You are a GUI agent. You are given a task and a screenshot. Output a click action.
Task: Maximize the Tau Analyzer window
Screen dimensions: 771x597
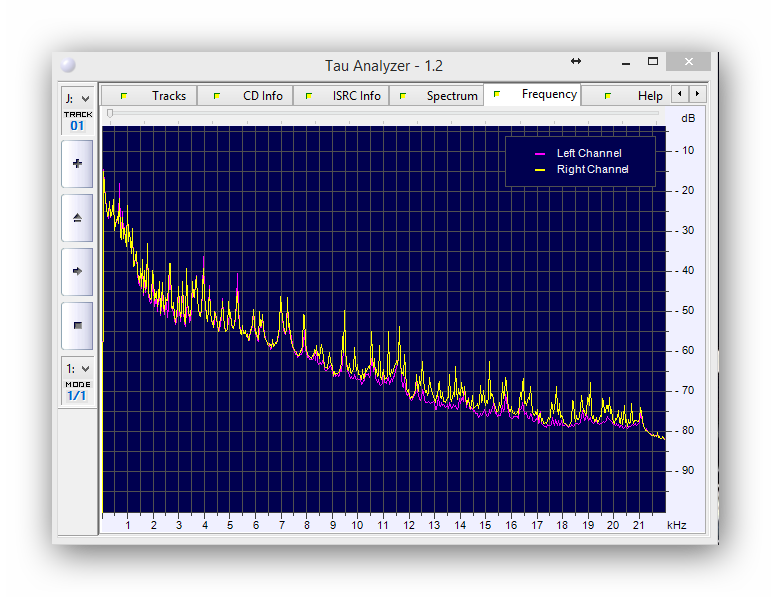pyautogui.click(x=652, y=61)
